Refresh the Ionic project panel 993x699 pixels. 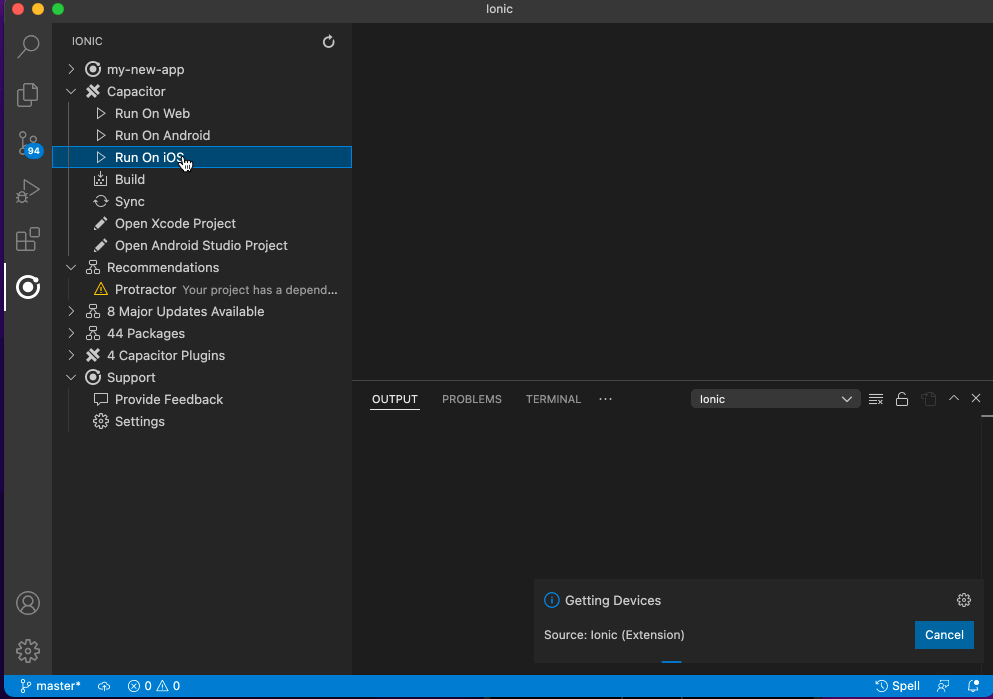[x=328, y=41]
